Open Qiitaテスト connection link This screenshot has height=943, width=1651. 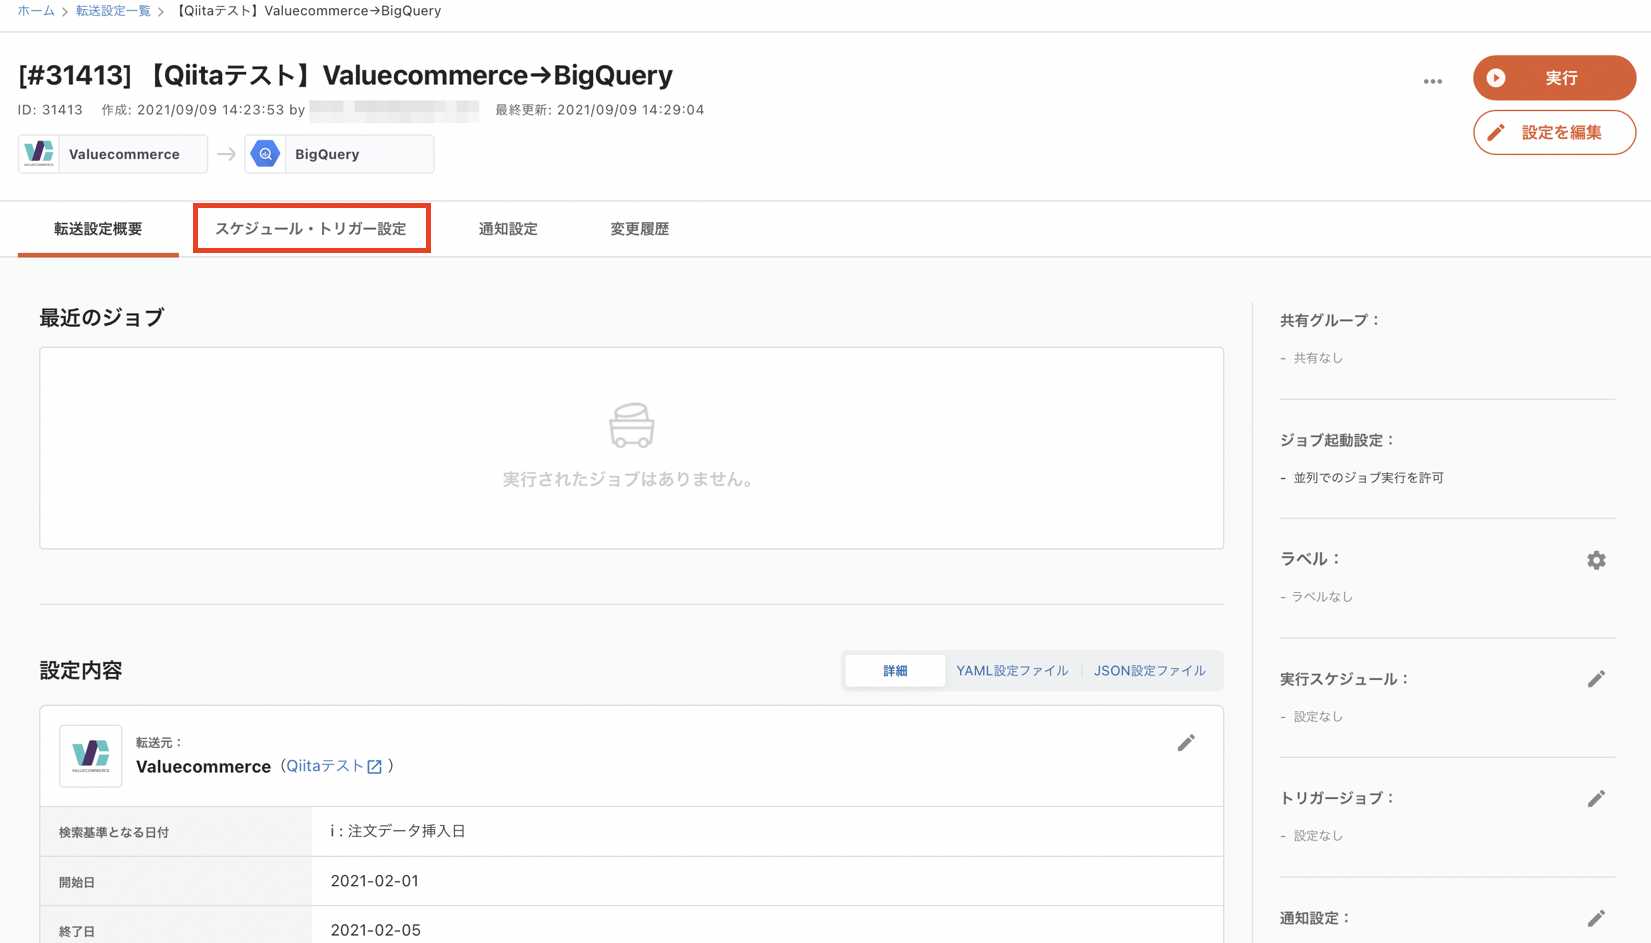[x=325, y=766]
